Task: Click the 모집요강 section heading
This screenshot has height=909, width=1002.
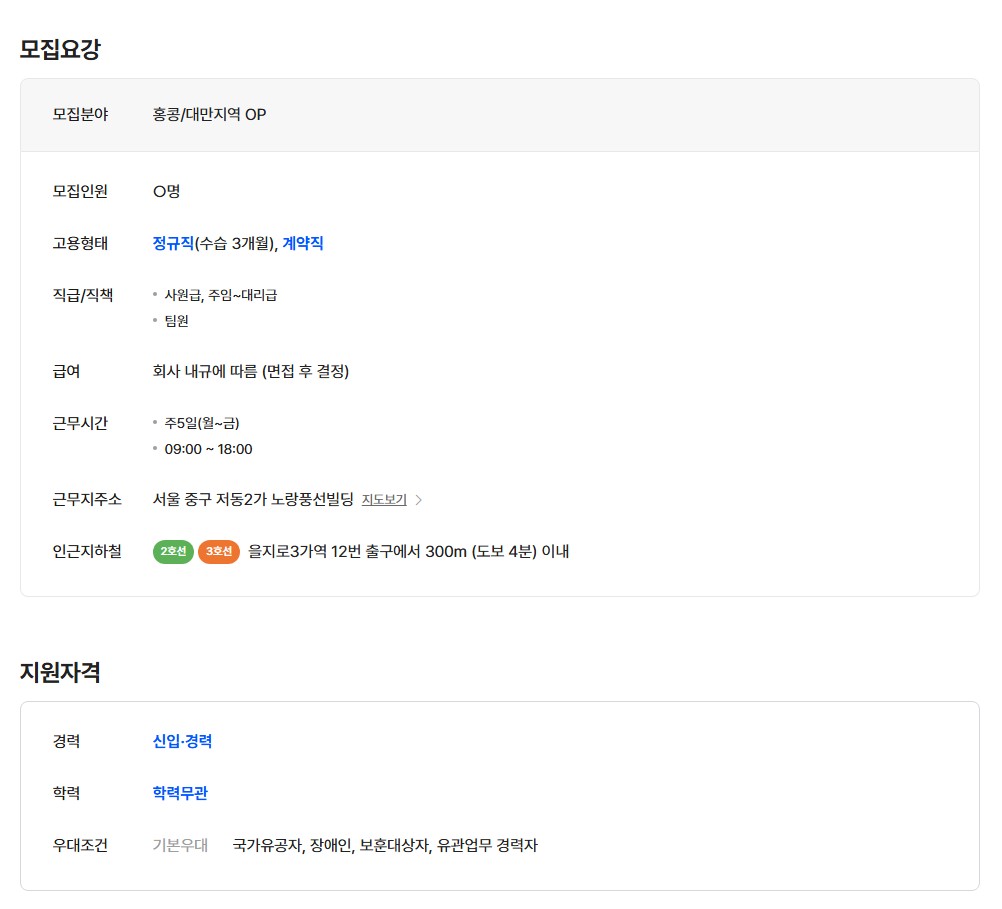Action: click(x=60, y=49)
